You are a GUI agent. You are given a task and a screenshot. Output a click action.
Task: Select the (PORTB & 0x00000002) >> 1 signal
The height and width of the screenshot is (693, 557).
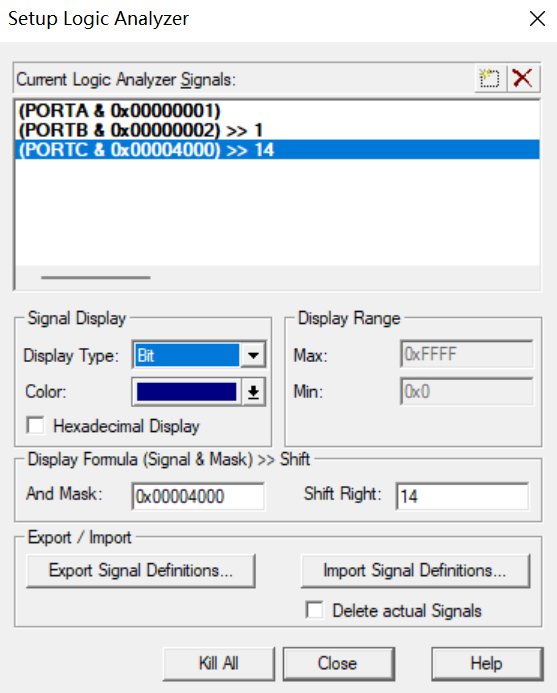coord(277,130)
